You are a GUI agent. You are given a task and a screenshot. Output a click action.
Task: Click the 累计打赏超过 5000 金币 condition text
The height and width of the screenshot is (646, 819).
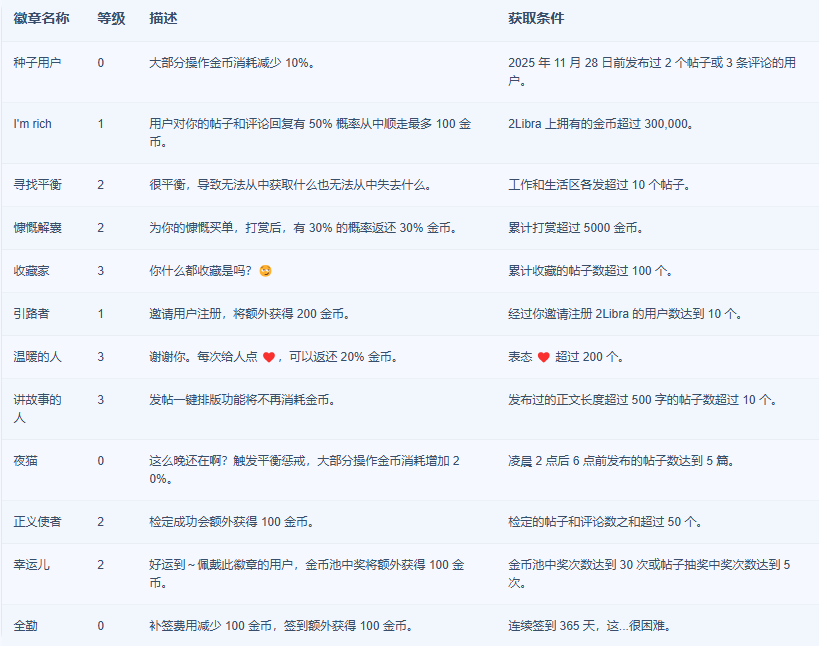click(x=575, y=228)
